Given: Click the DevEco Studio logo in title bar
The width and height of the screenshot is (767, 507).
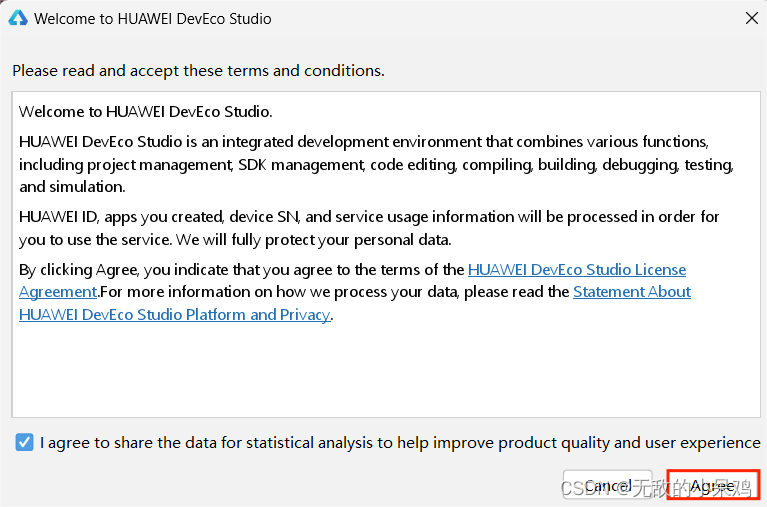Looking at the screenshot, I should pos(18,19).
